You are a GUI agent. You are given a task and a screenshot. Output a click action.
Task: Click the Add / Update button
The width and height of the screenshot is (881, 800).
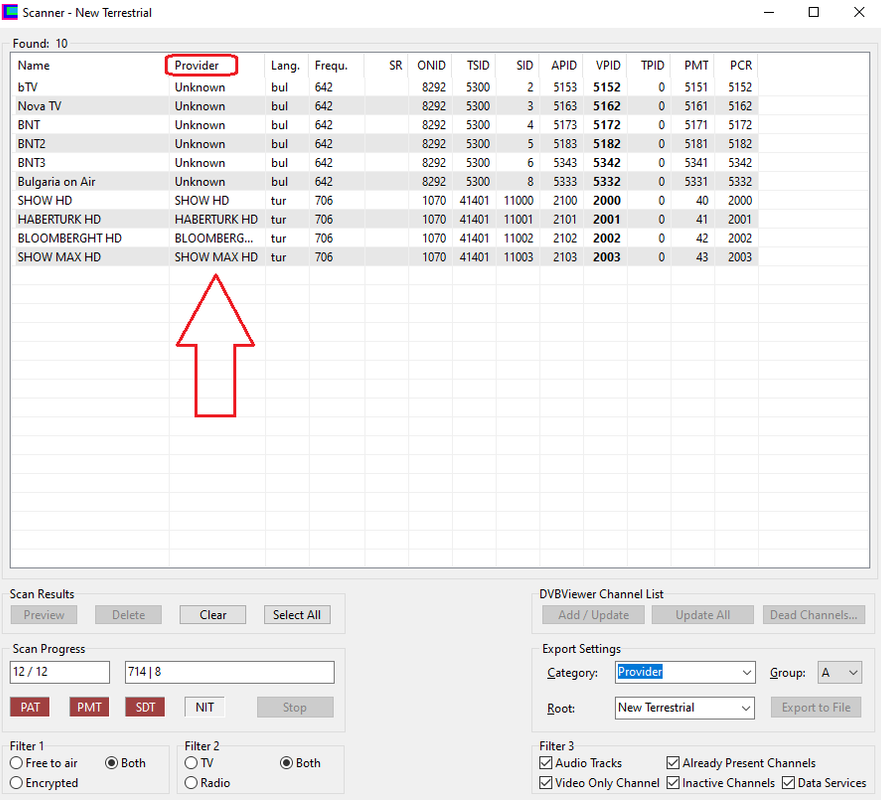point(594,615)
